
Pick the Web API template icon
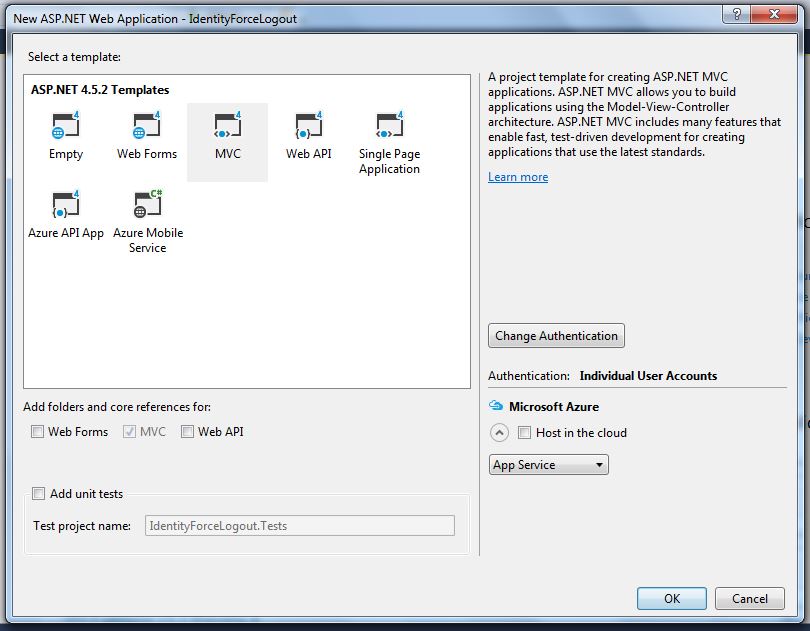coord(309,126)
